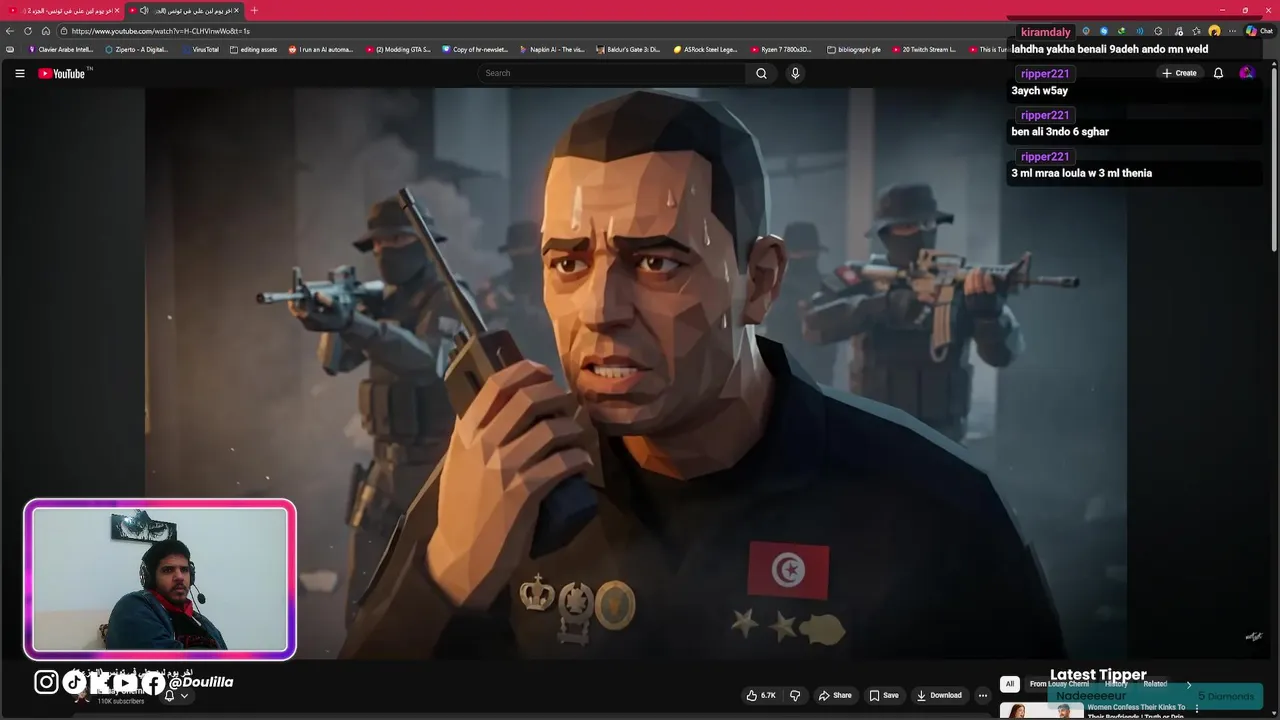1280x720 pixels.
Task: Select the From Louay Cherni chip
Action: (x=1059, y=684)
